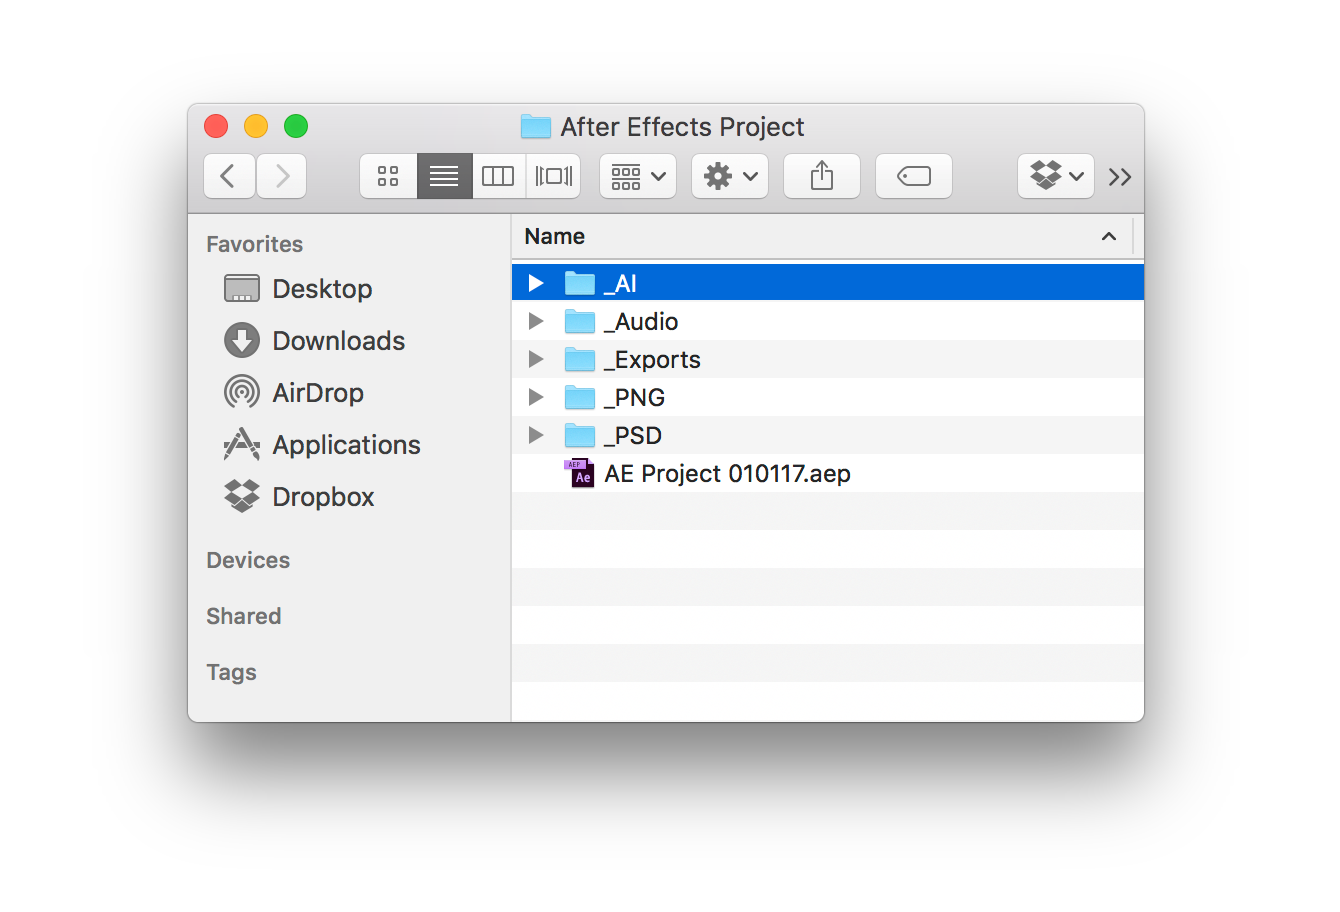Open AirDrop in the sidebar
The image size is (1340, 912).
pyautogui.click(x=318, y=393)
